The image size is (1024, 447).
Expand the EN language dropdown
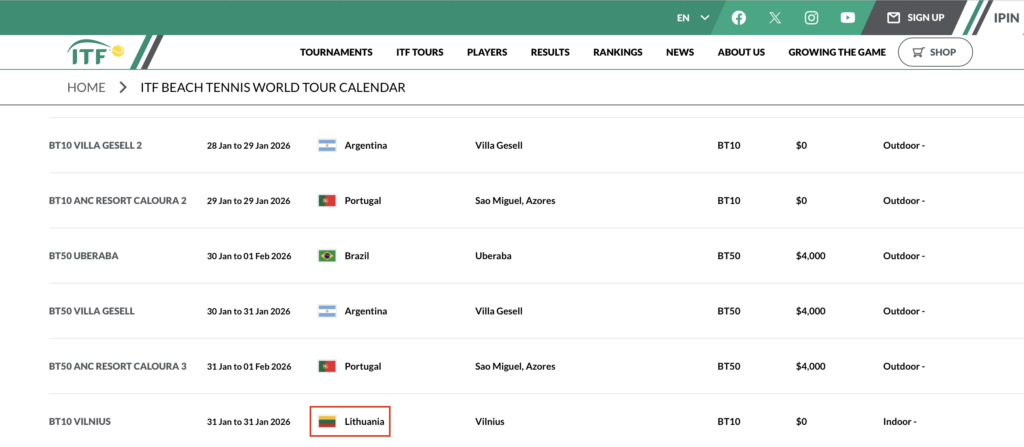[x=693, y=17]
